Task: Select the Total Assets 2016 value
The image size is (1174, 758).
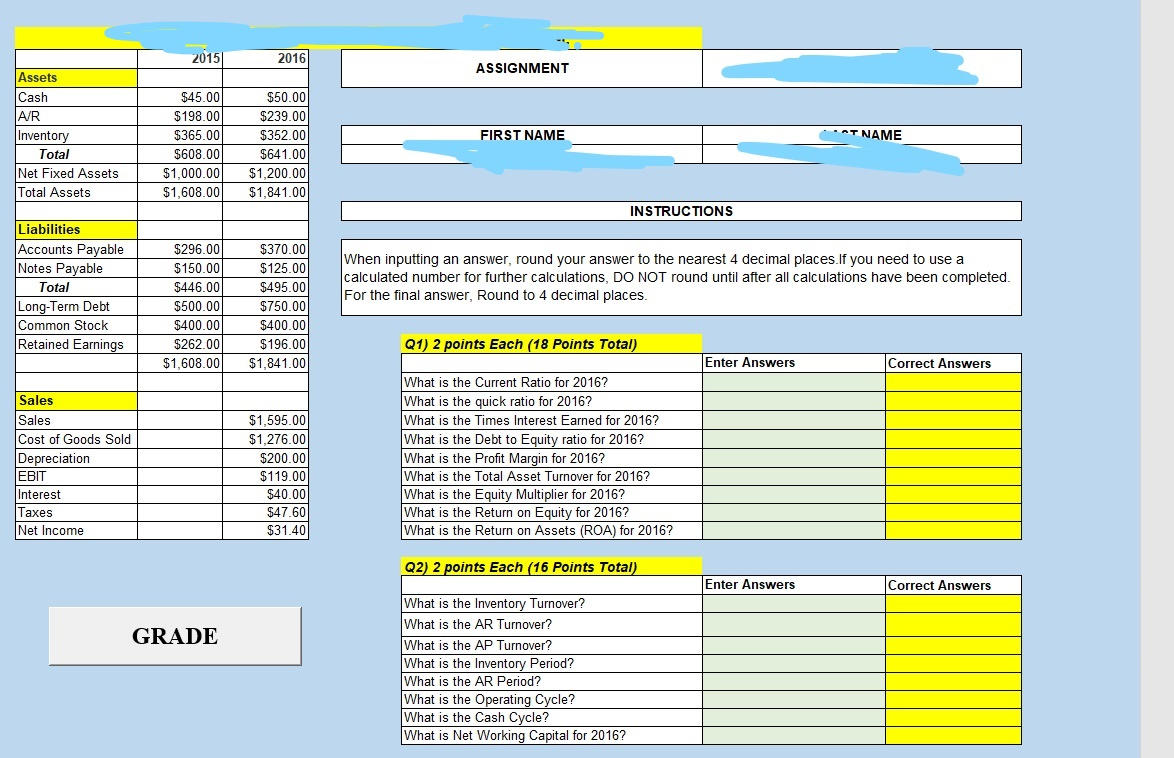Action: click(265, 192)
